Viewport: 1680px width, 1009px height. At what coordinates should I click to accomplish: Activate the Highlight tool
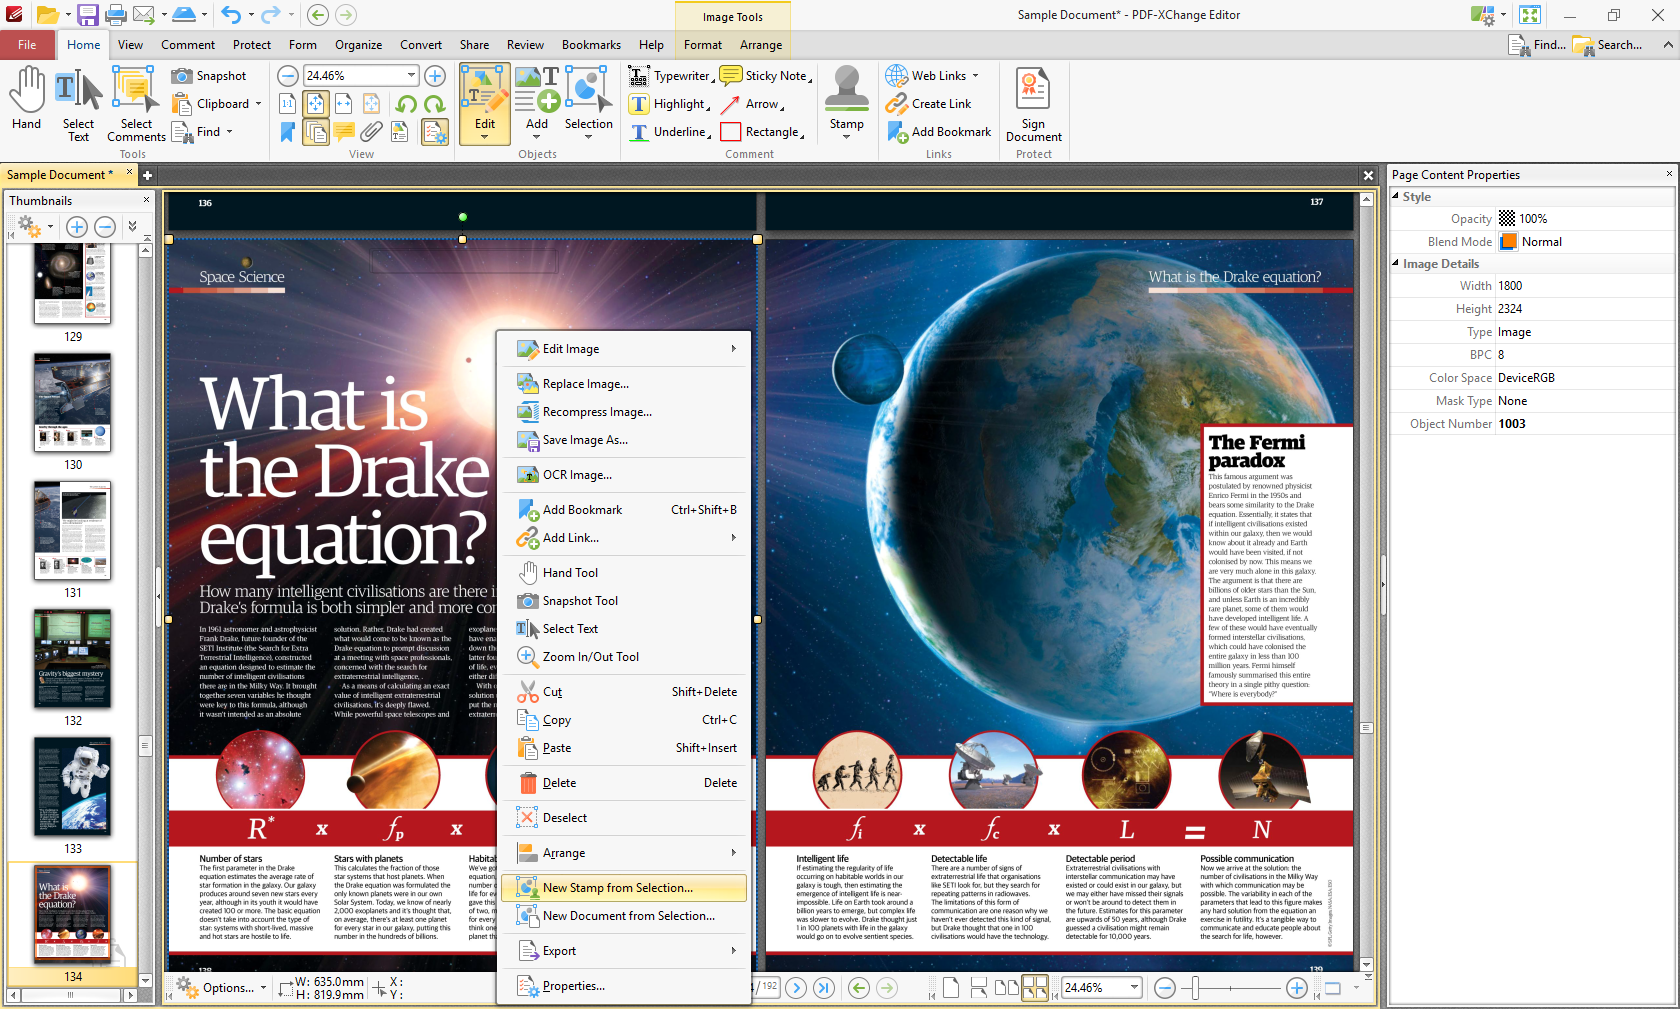click(669, 103)
